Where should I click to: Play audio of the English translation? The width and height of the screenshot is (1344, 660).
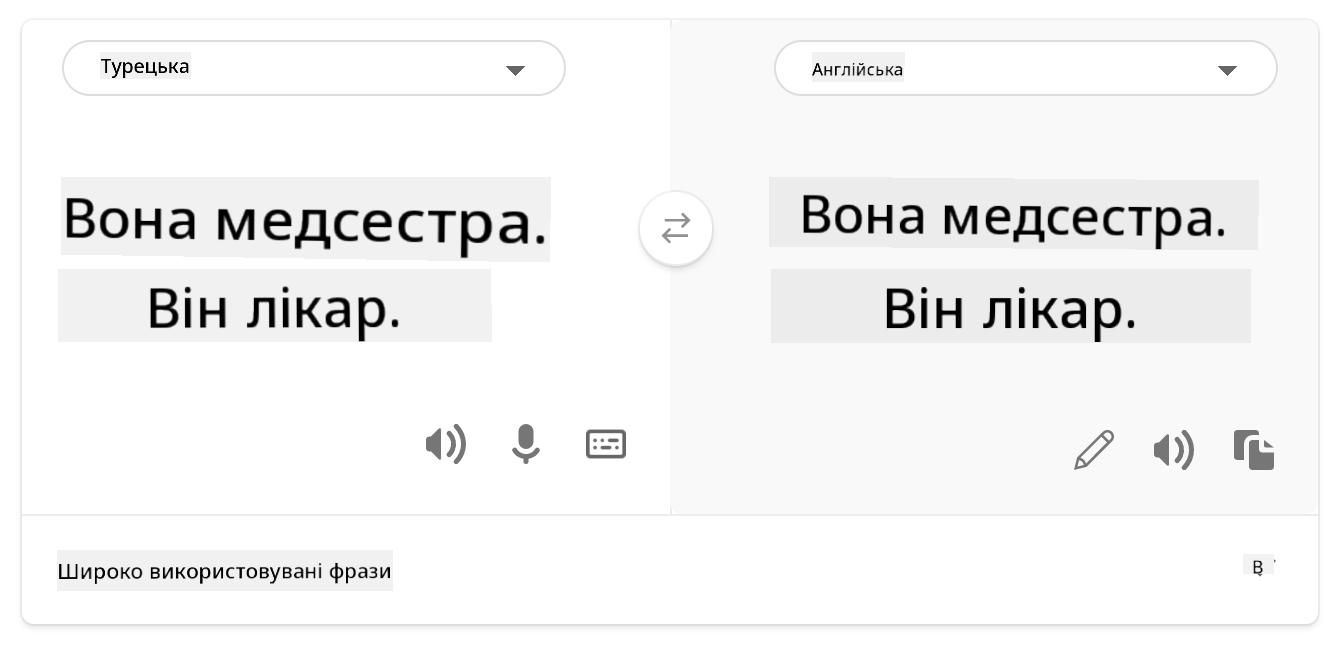(1173, 450)
